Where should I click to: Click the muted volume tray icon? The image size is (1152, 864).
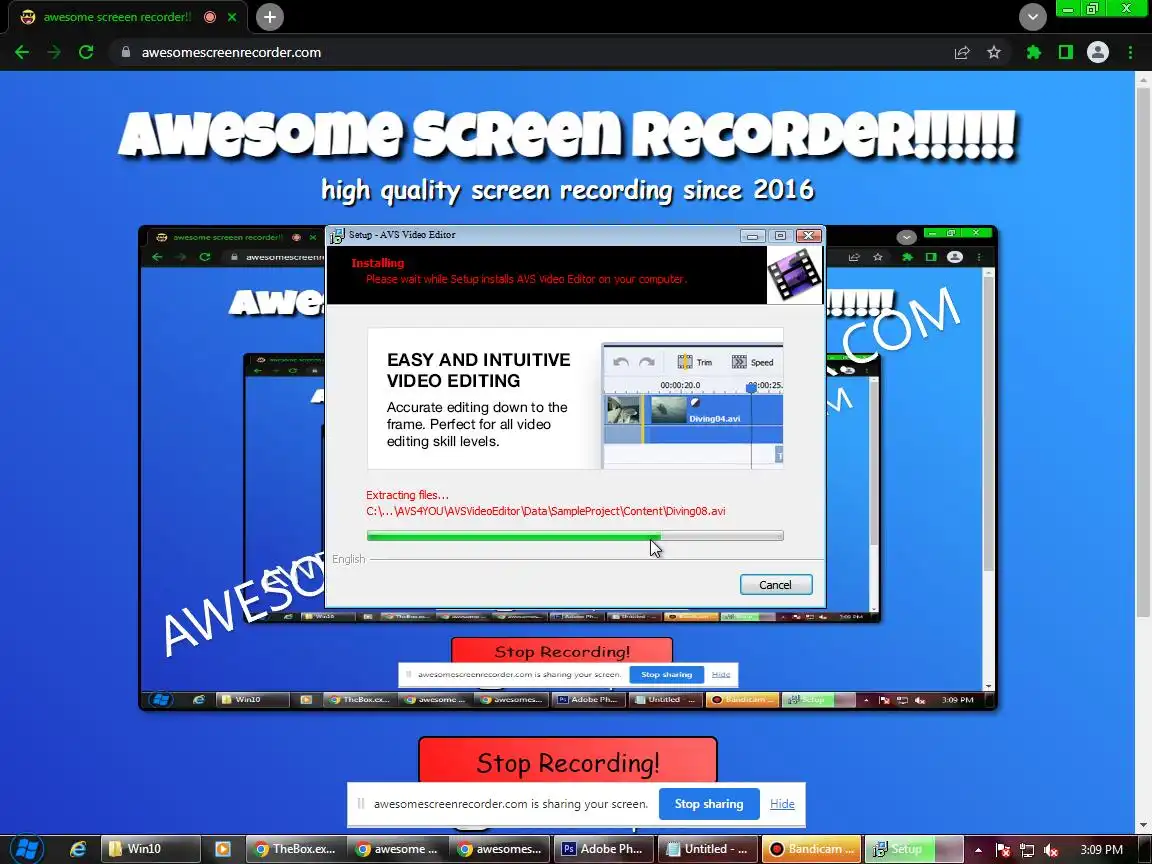tap(1051, 850)
